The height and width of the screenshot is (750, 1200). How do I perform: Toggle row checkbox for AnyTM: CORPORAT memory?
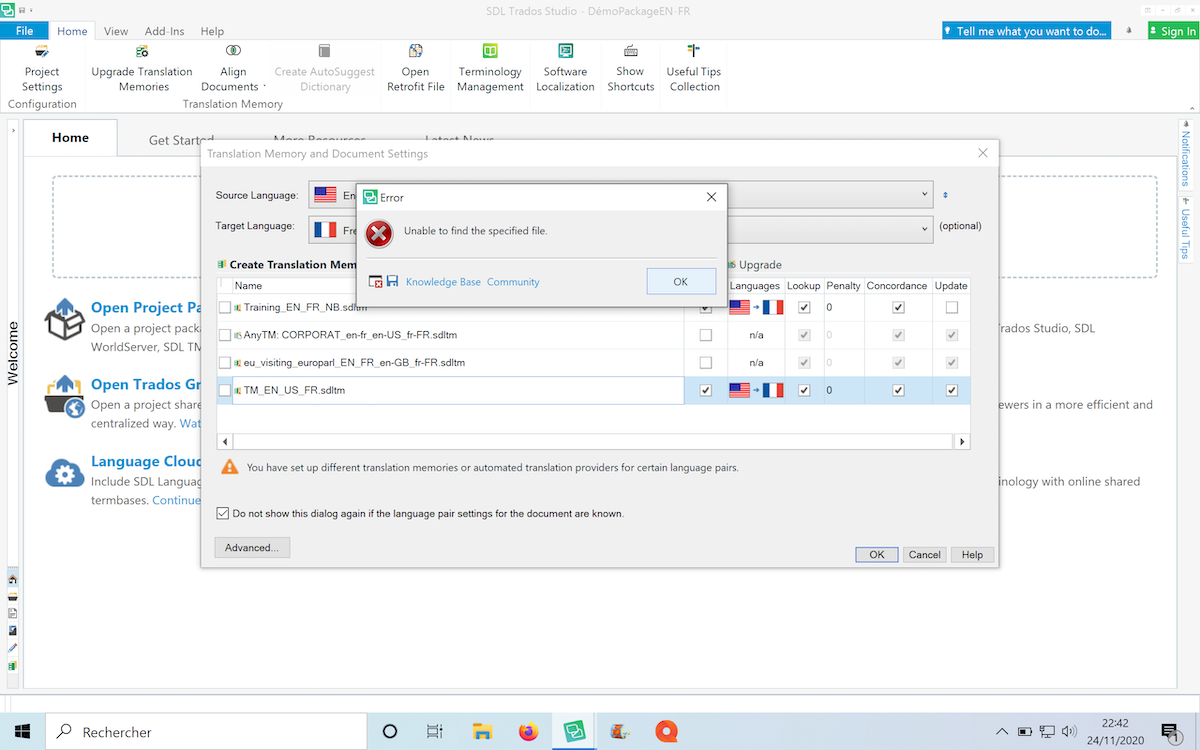225,335
